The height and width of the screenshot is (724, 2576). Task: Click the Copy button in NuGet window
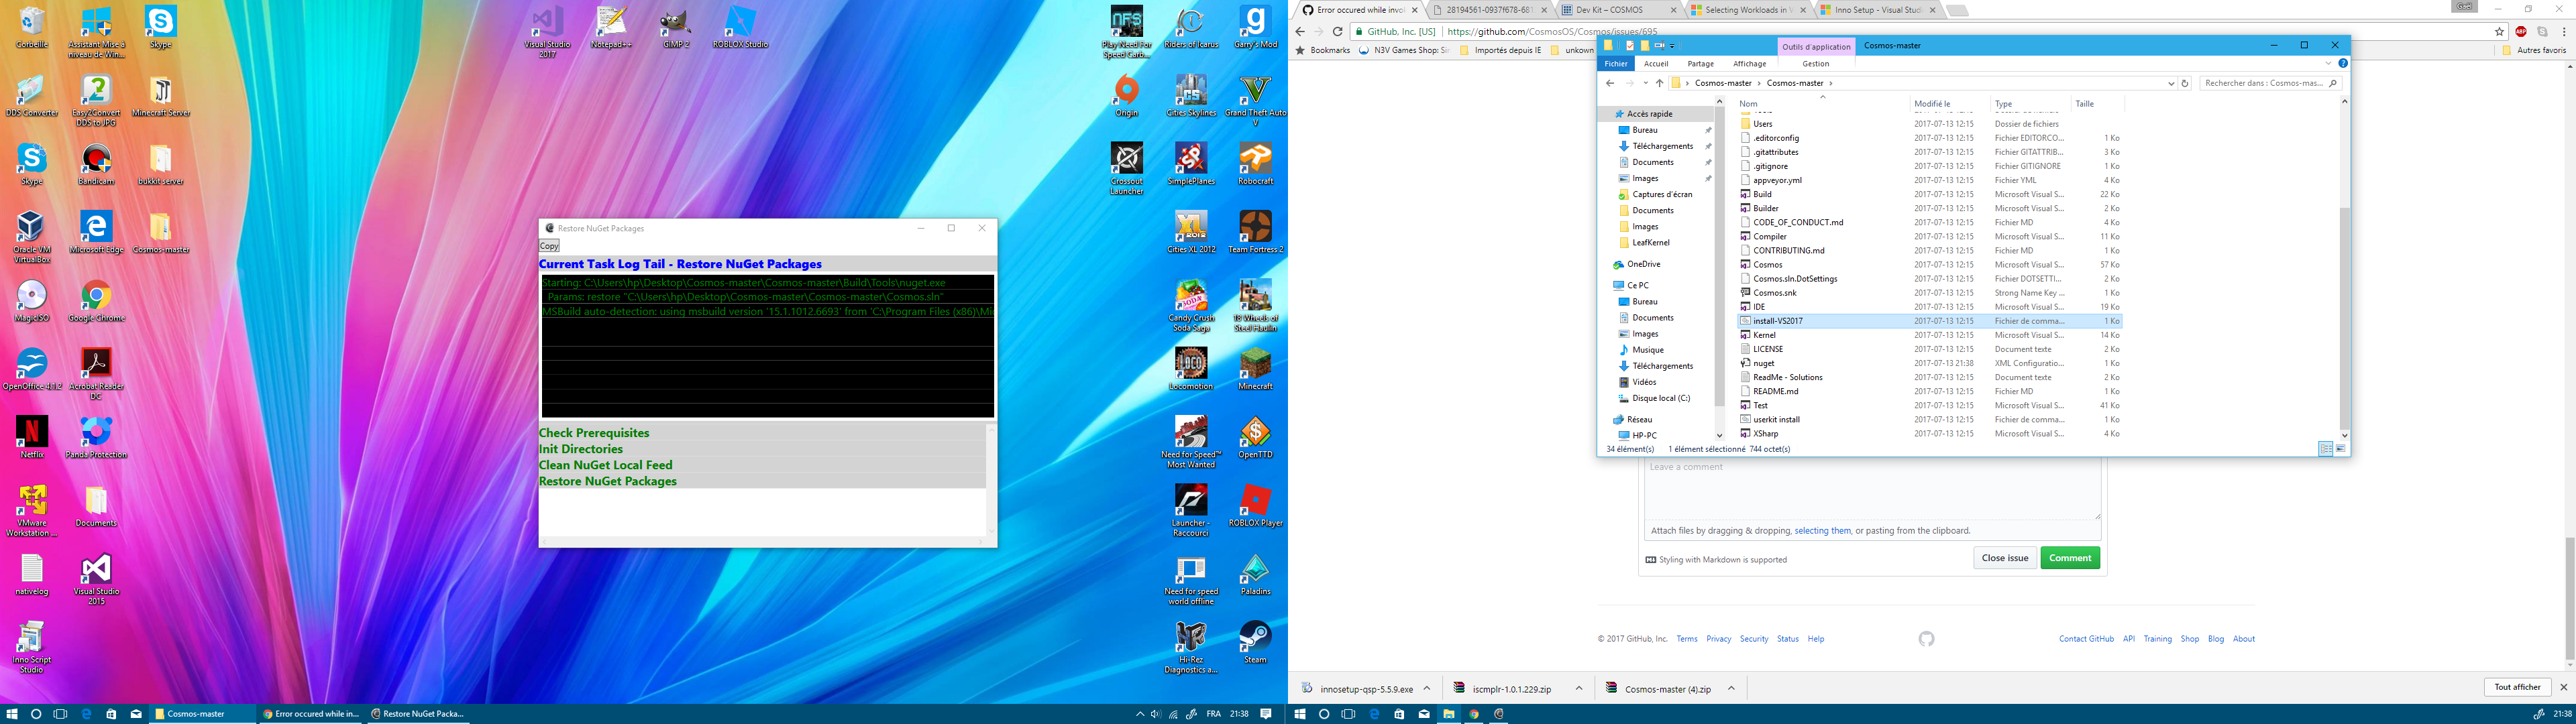point(549,246)
